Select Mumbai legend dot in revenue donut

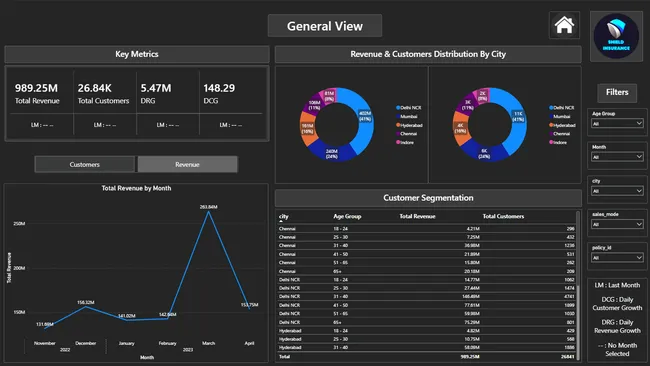click(398, 116)
